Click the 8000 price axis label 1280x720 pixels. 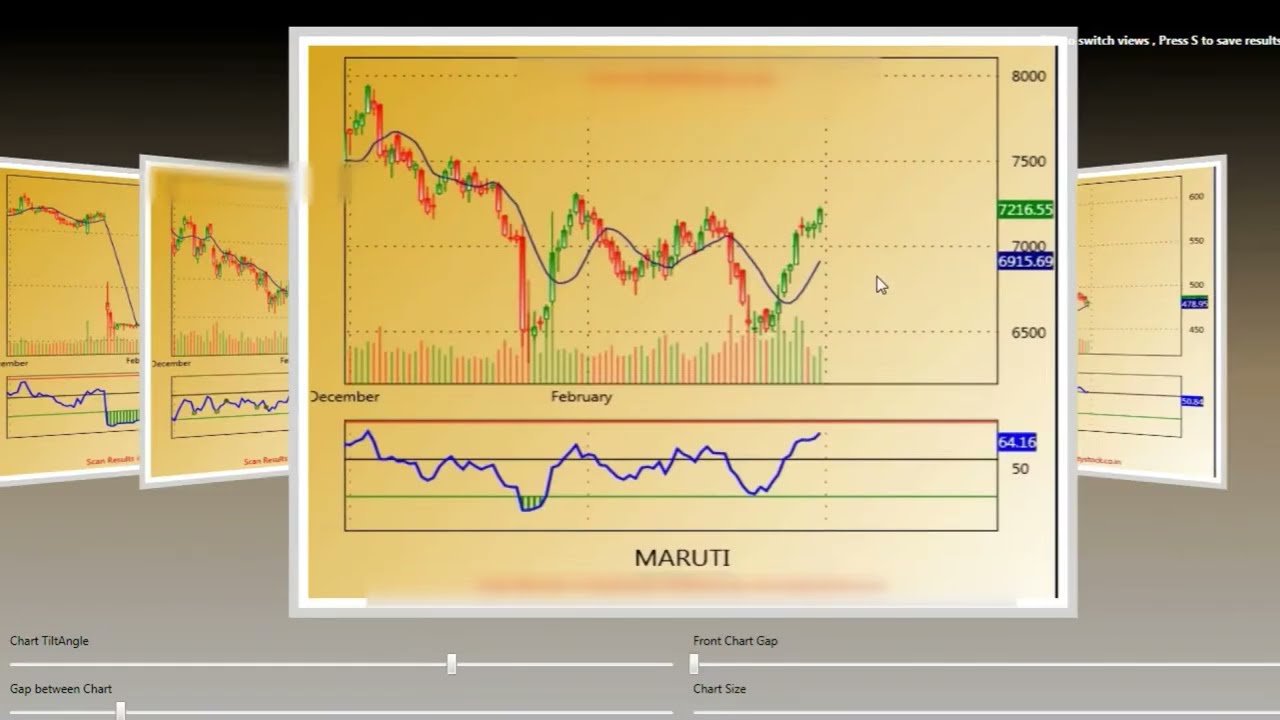coord(1028,76)
